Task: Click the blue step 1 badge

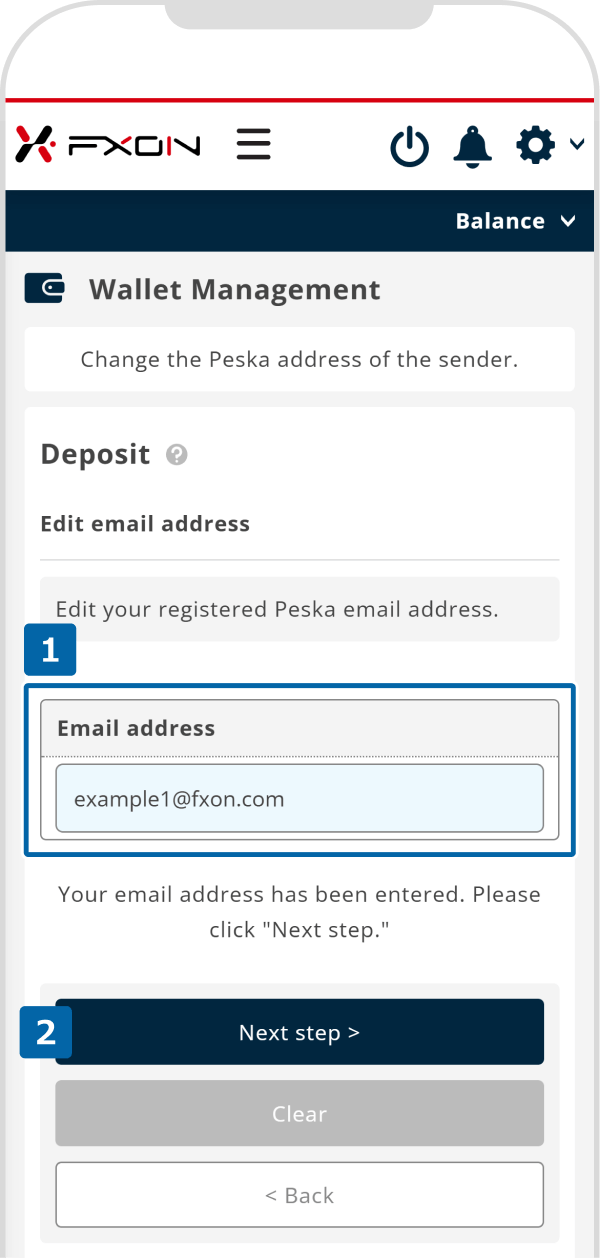Action: [x=50, y=651]
